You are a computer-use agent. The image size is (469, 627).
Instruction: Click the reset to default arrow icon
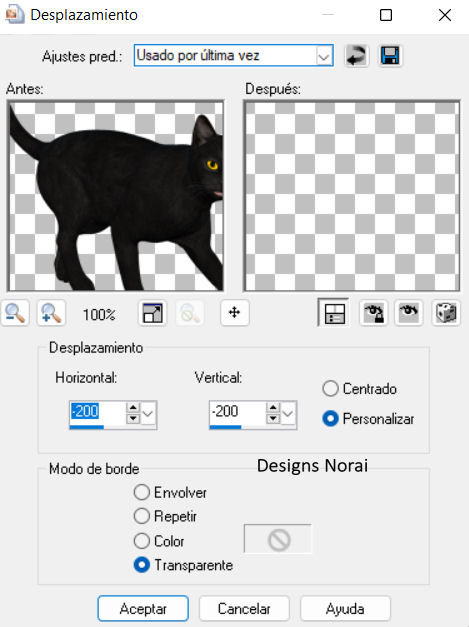[x=356, y=56]
